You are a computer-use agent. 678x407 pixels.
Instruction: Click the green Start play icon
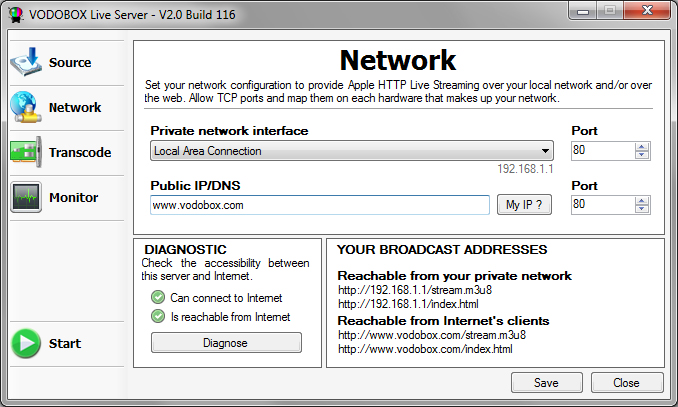[x=26, y=343]
